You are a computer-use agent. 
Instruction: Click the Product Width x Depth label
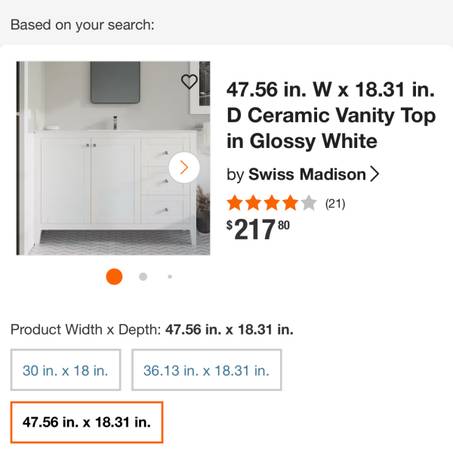86,330
